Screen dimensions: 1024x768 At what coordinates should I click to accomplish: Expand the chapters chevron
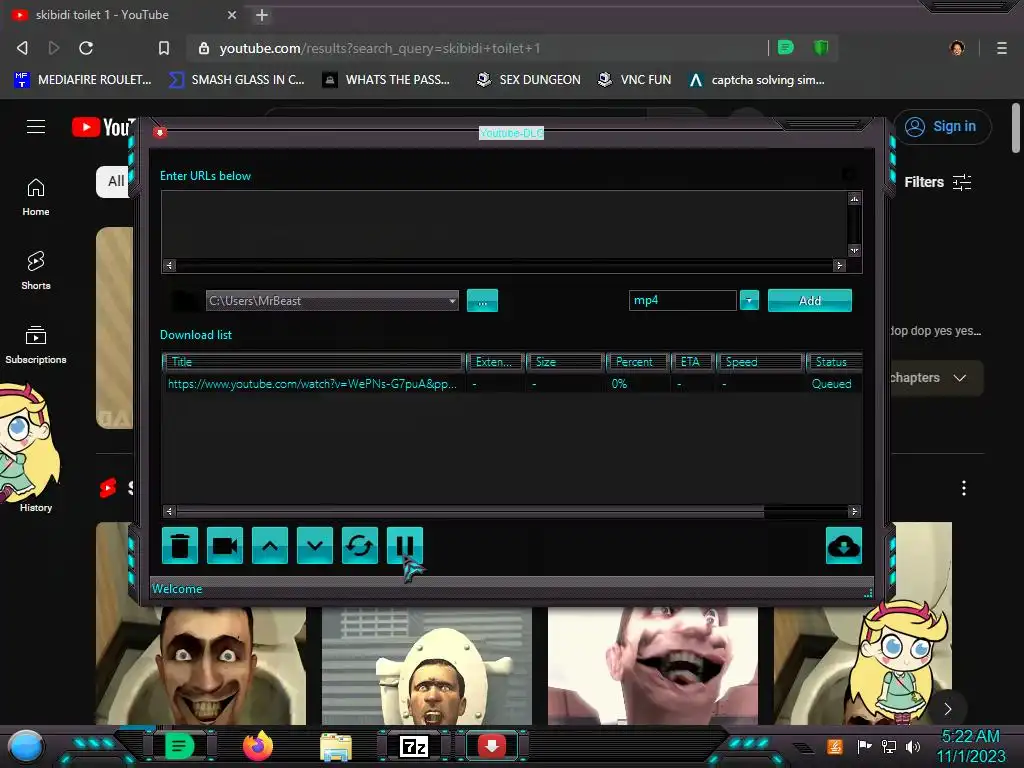[959, 377]
